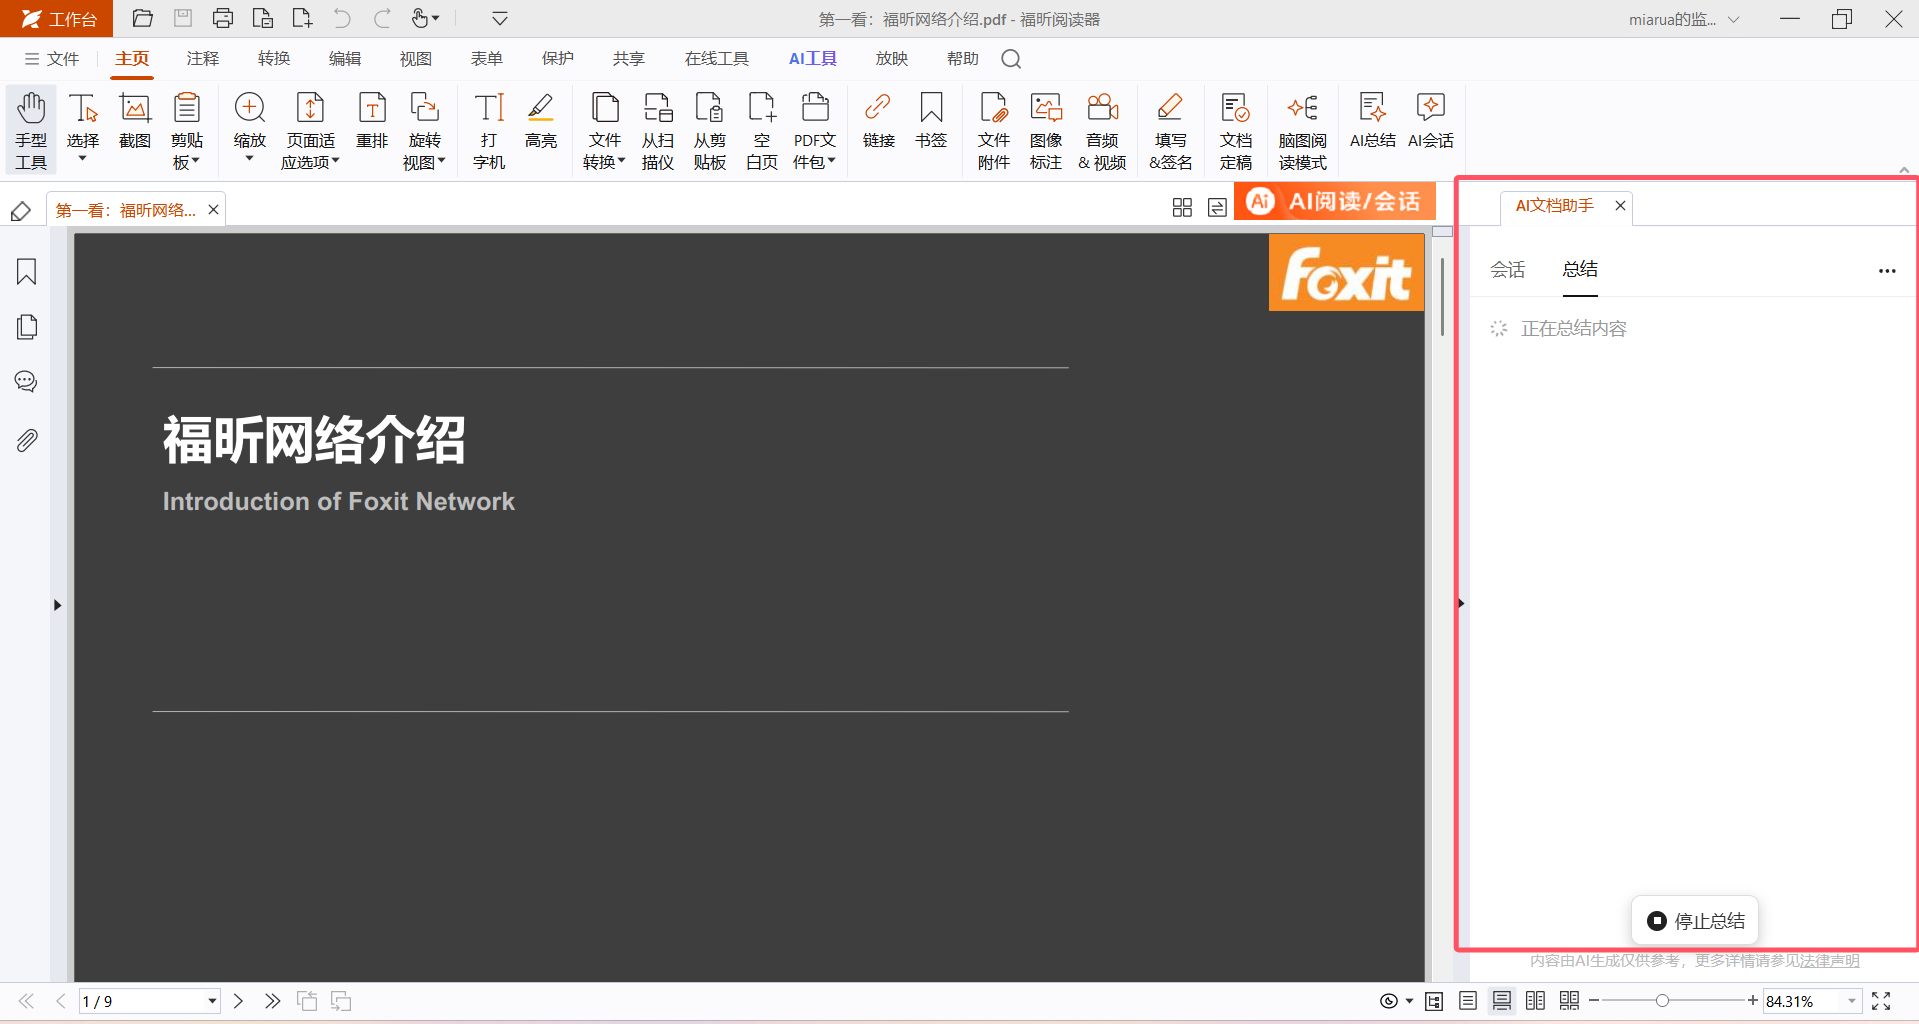This screenshot has height=1024, width=1919.
Task: Open the customize quick access toolbar dropdown
Action: pyautogui.click(x=500, y=18)
